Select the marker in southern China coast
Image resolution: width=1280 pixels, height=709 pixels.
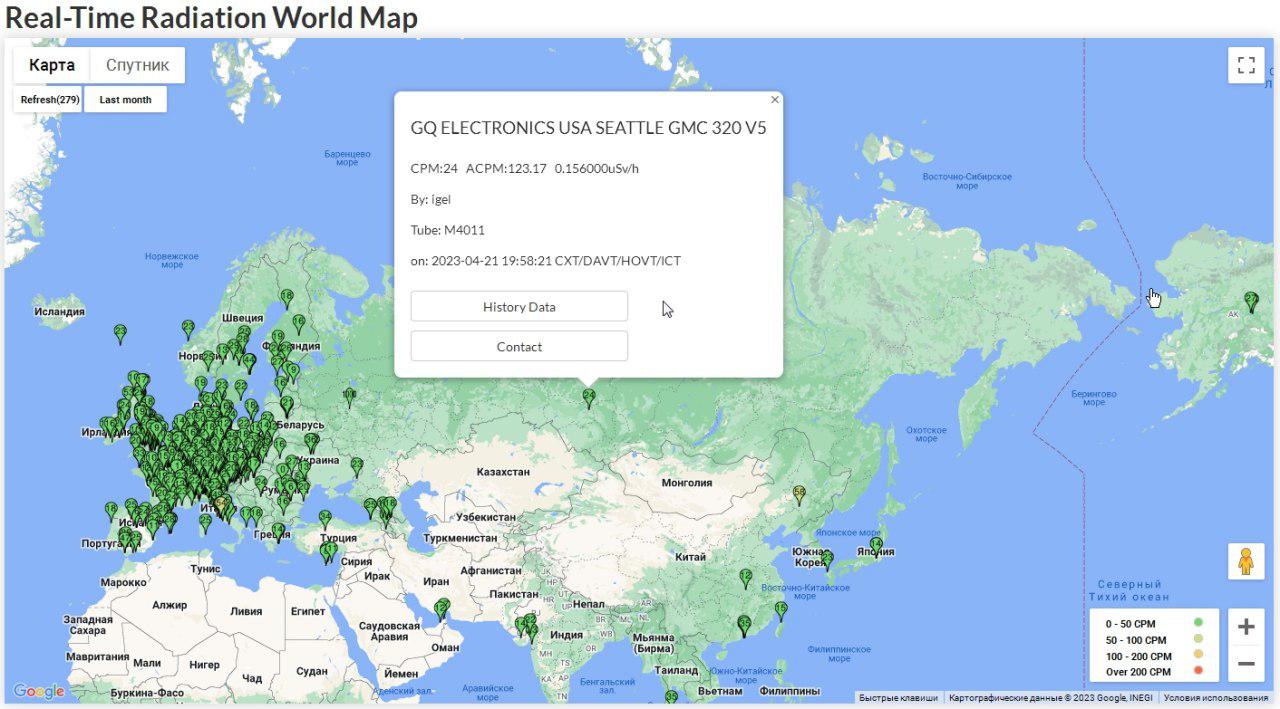[x=744, y=626]
